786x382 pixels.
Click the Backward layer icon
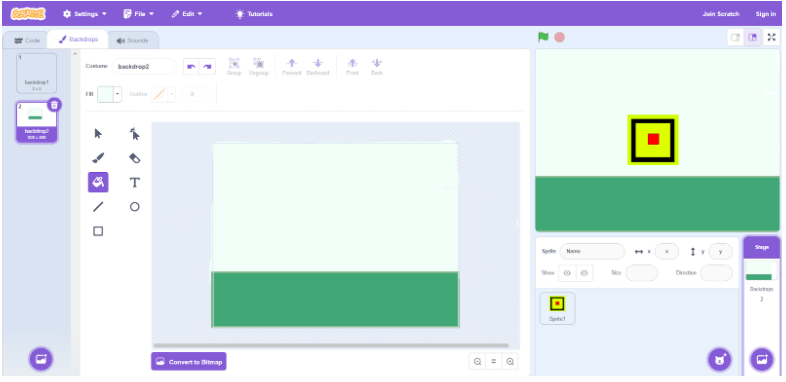pyautogui.click(x=318, y=67)
